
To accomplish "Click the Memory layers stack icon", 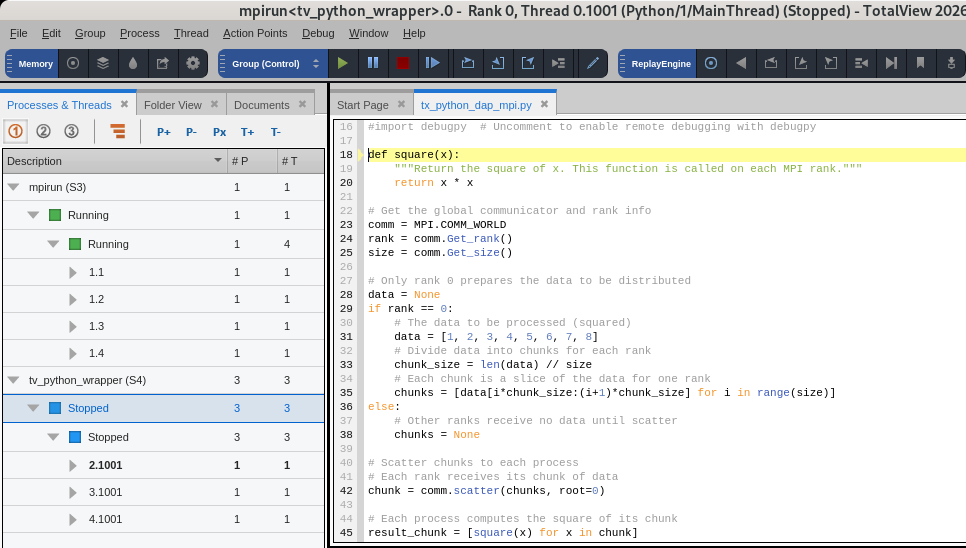I will point(103,63).
